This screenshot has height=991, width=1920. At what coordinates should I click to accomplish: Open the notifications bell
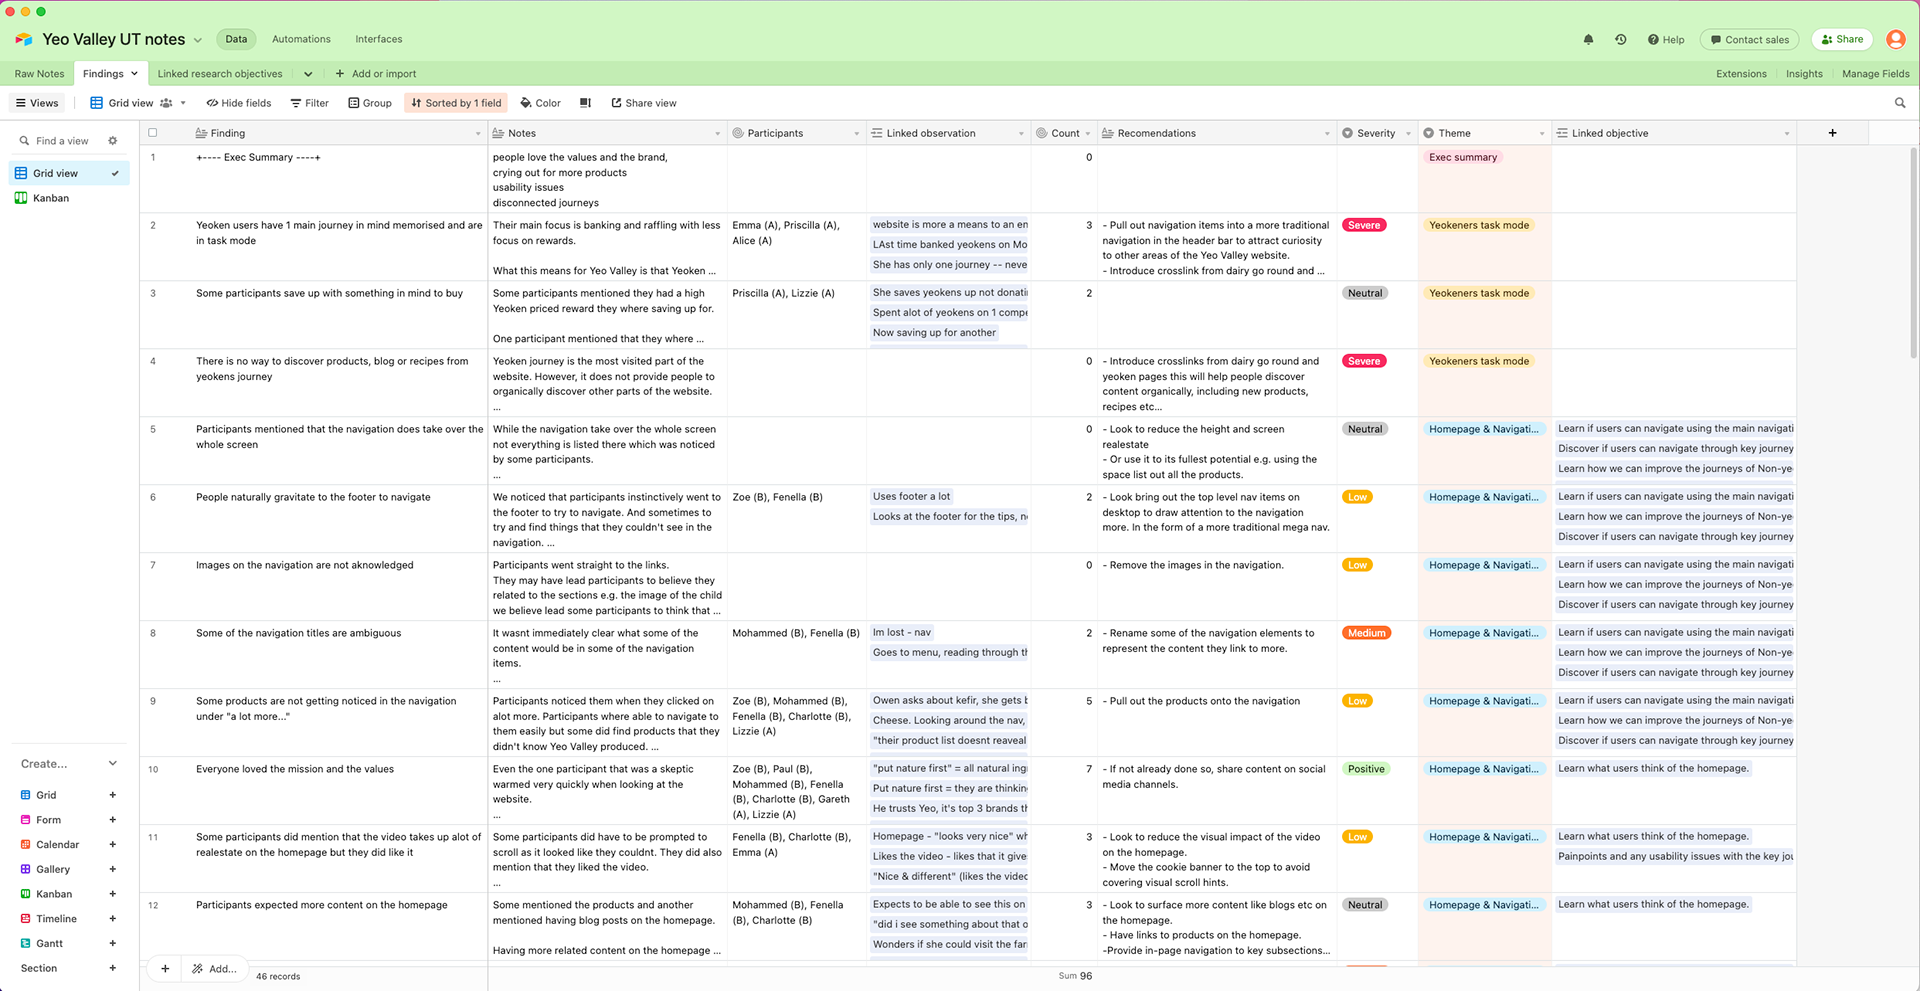[1588, 40]
